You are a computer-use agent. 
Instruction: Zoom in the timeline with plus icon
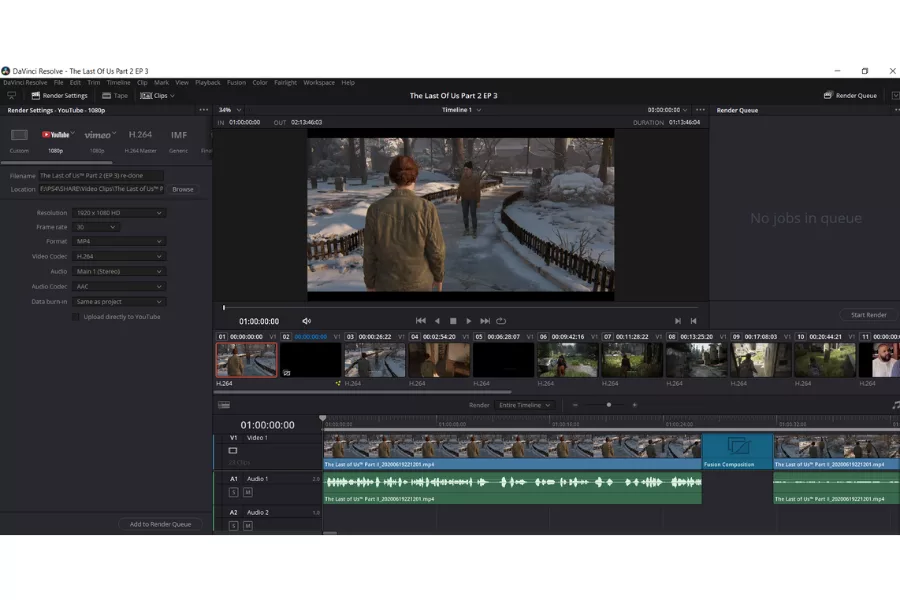pos(634,405)
